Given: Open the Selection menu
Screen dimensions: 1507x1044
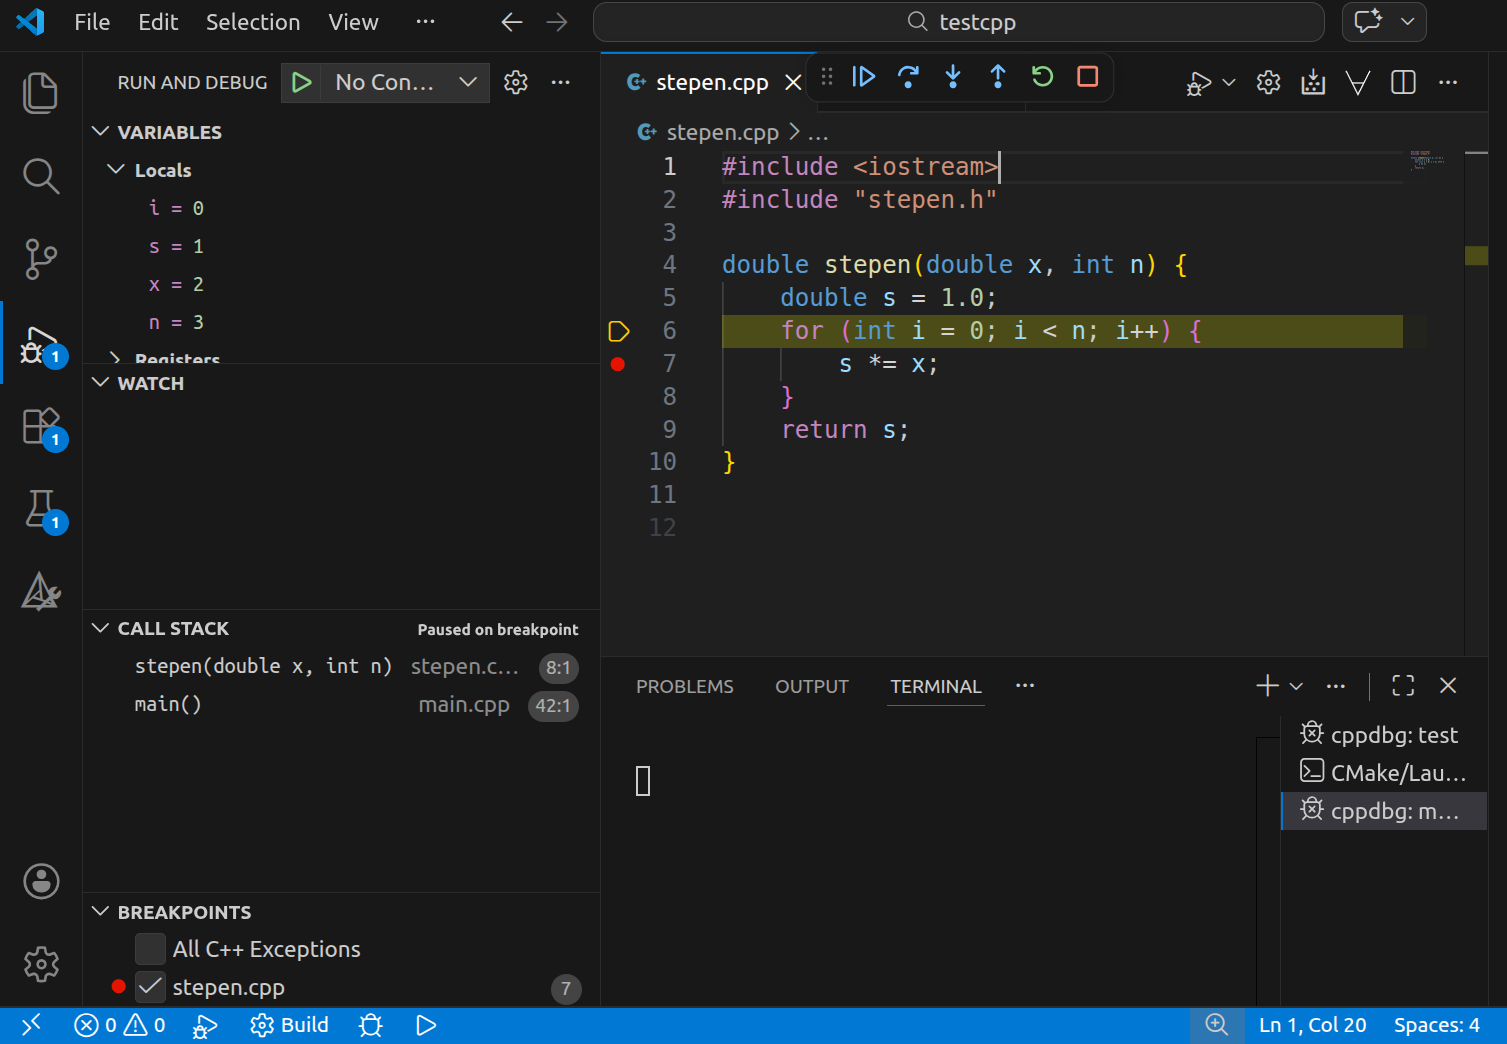Looking at the screenshot, I should 253,22.
